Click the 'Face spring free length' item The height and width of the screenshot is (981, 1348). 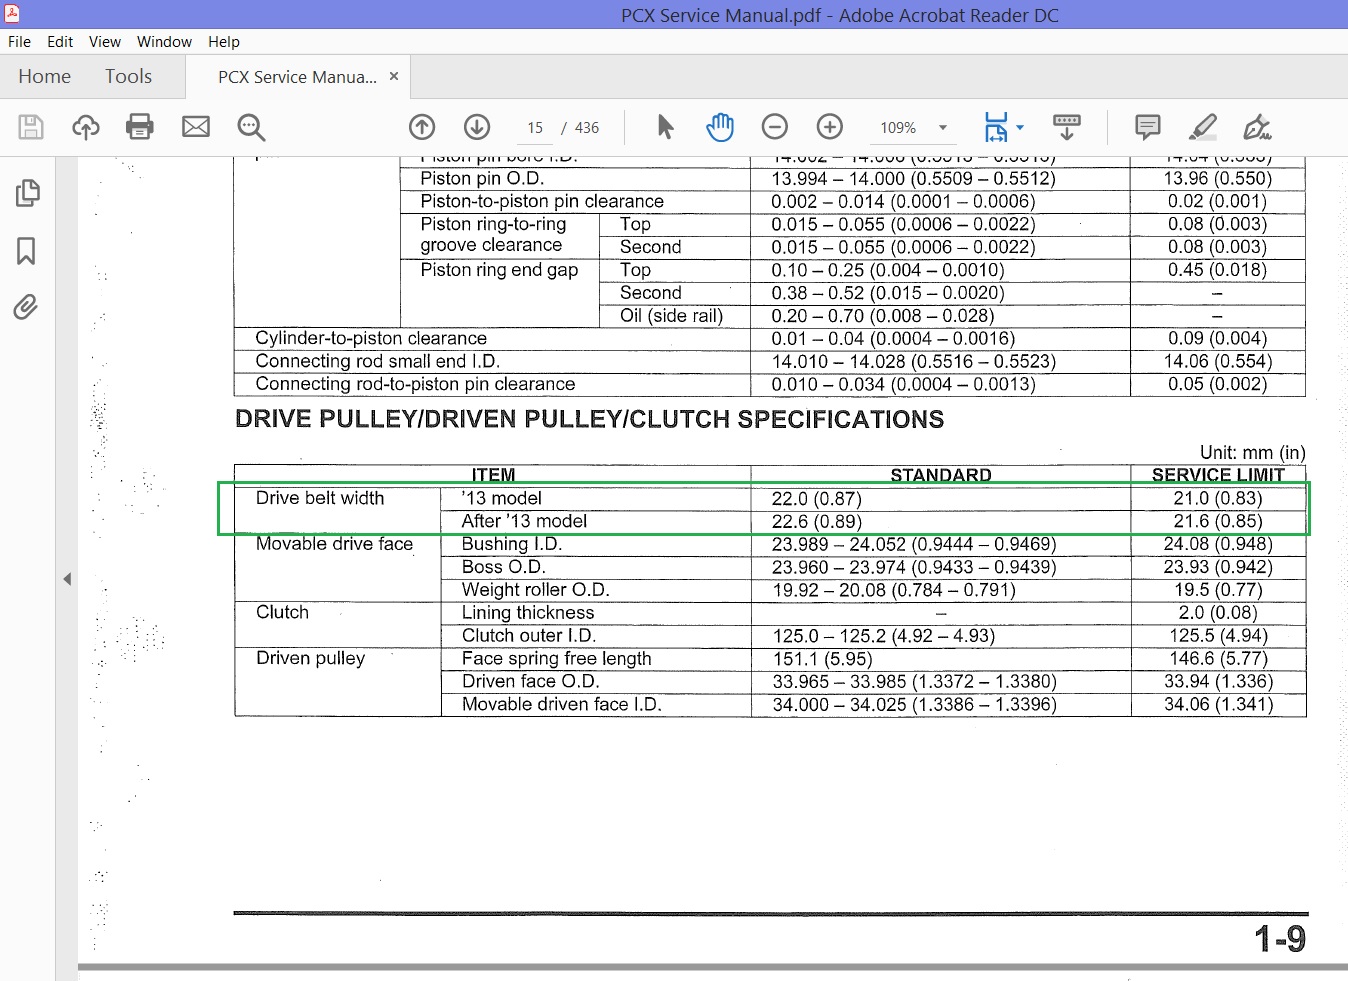tap(557, 659)
